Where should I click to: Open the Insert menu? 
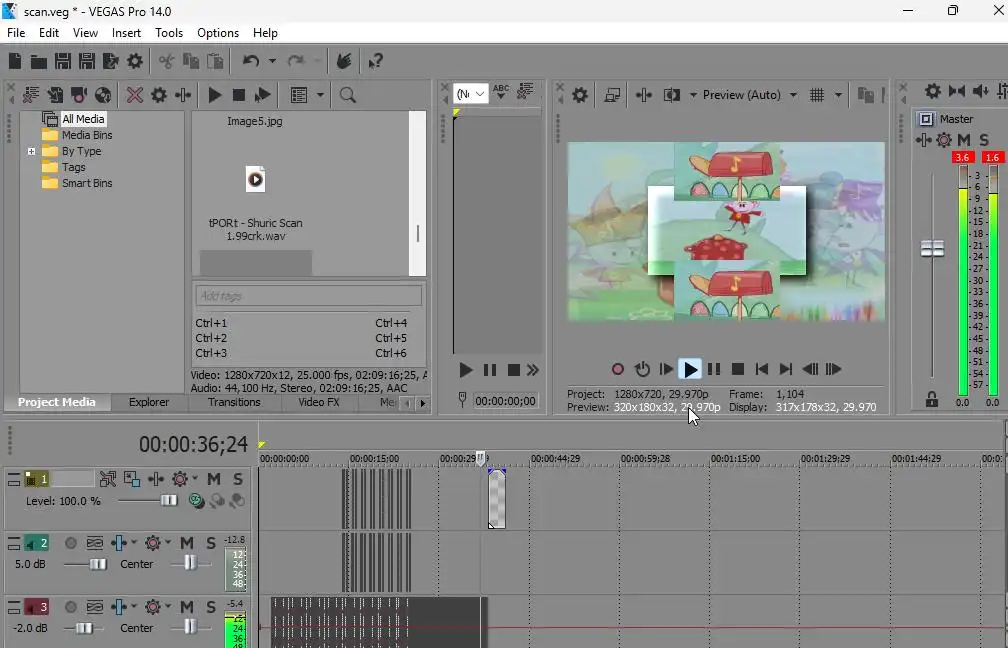(126, 33)
